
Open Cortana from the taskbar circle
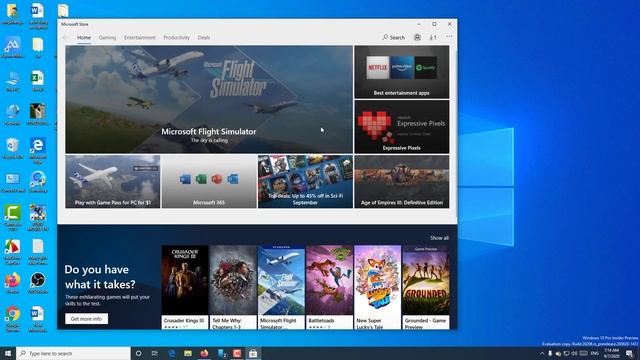(x=138, y=353)
